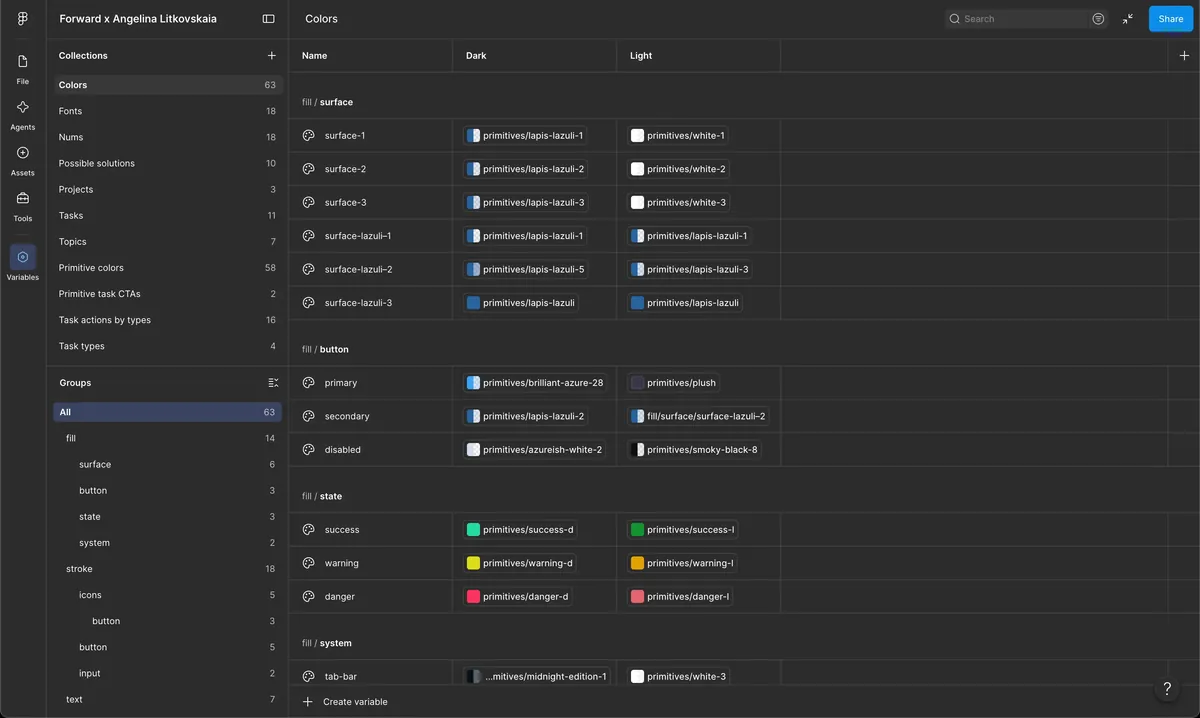Click the palette icon of tab-bar
1200x718 pixels.
(x=308, y=677)
